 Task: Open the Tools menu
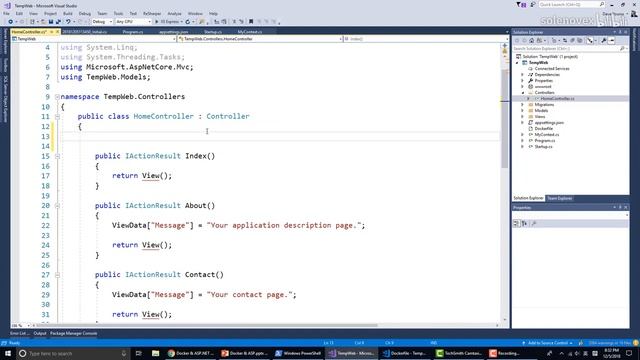coord(118,13)
